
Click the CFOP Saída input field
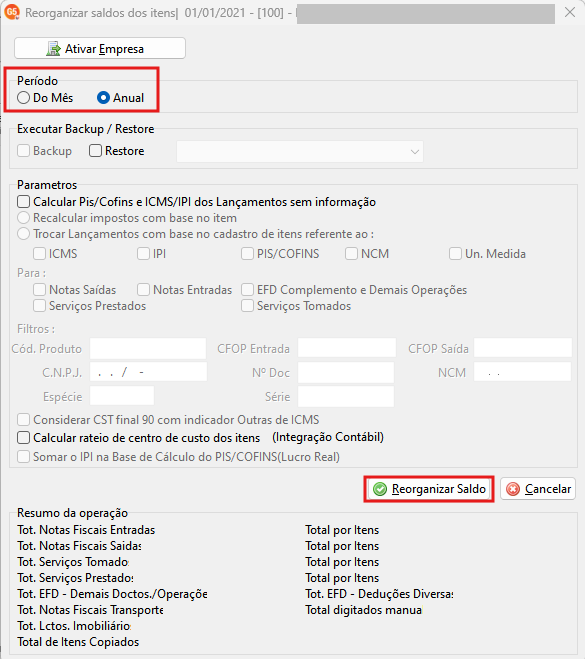(523, 348)
